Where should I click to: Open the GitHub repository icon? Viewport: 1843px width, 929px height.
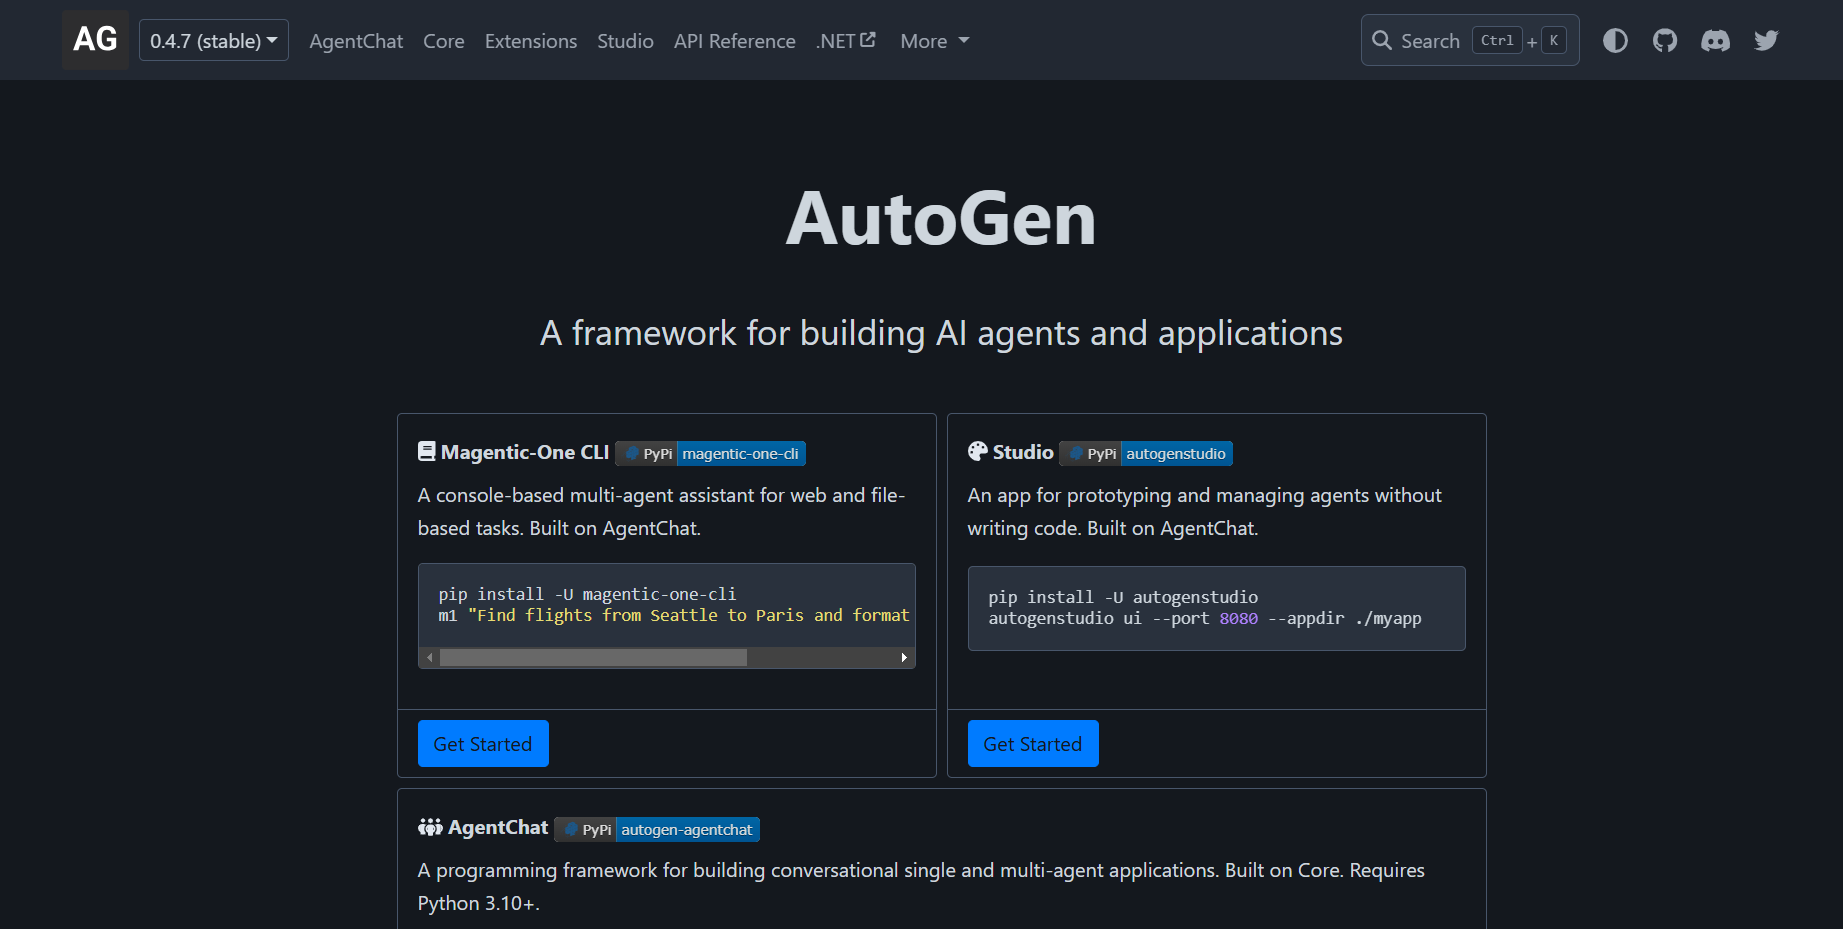pyautogui.click(x=1665, y=40)
